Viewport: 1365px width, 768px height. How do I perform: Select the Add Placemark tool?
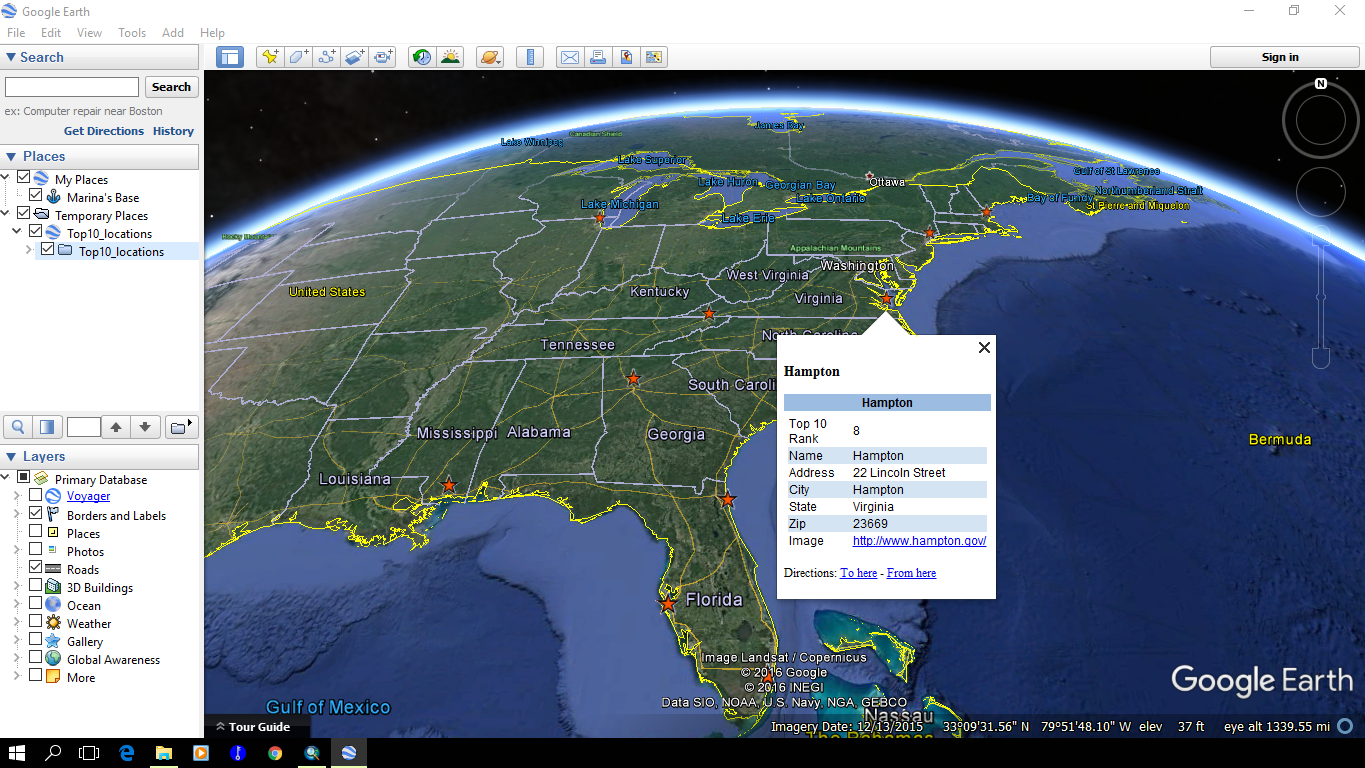[x=269, y=57]
